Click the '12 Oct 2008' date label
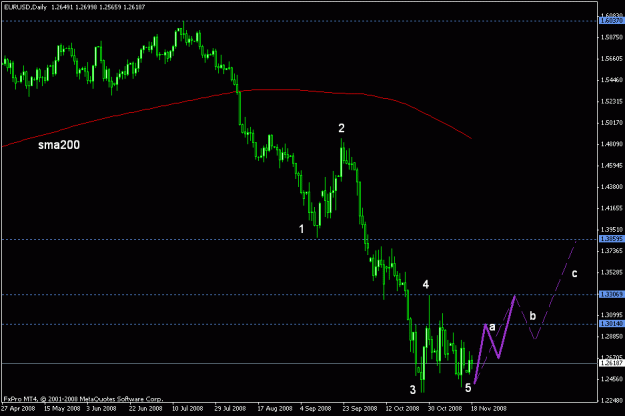The width and height of the screenshot is (625, 416). (x=402, y=408)
